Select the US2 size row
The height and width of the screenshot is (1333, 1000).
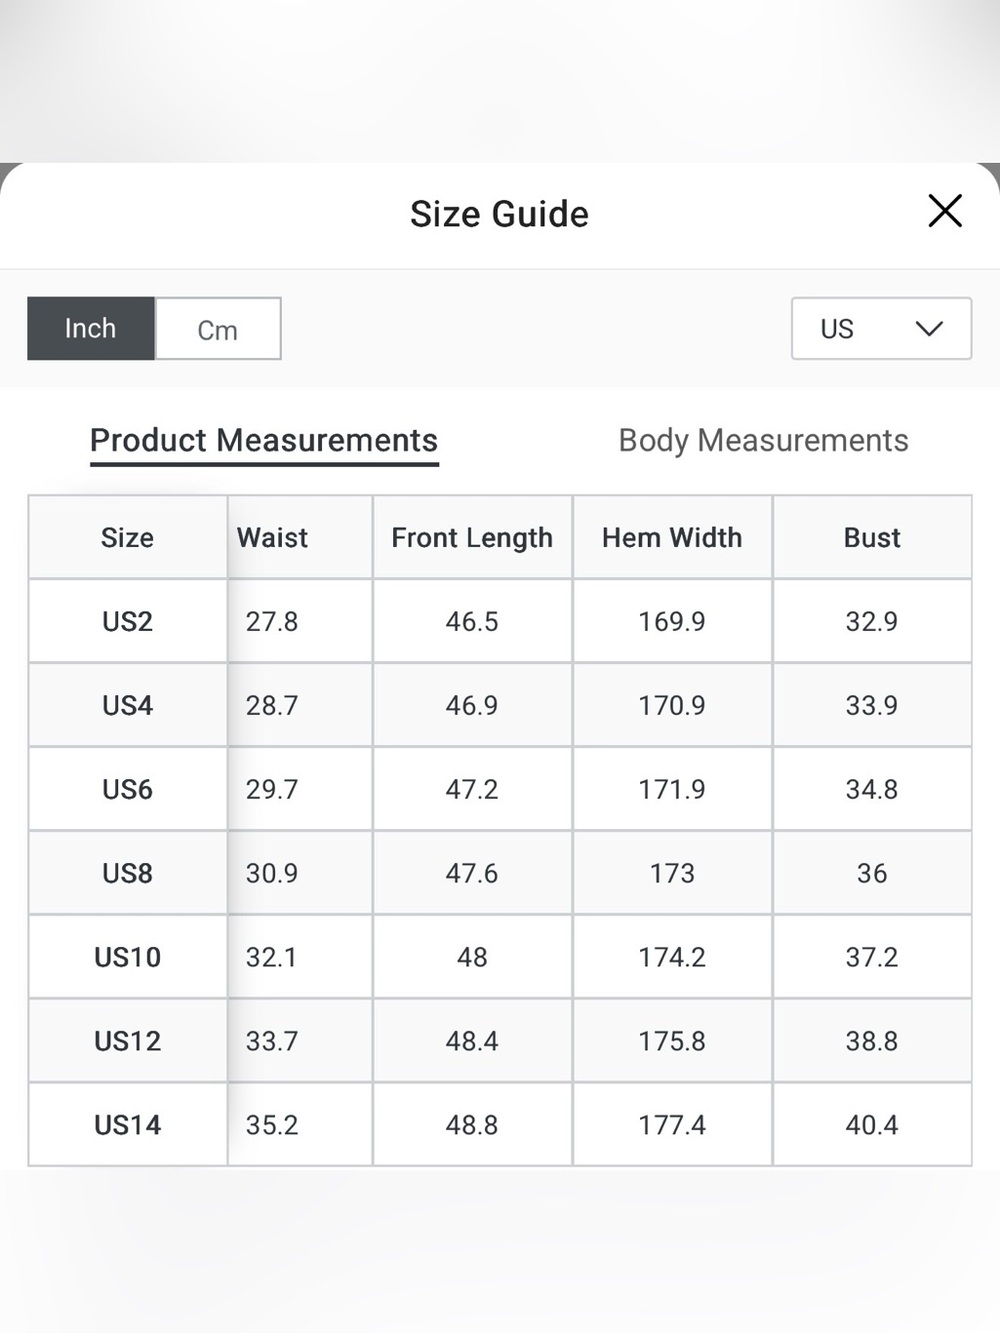(500, 621)
